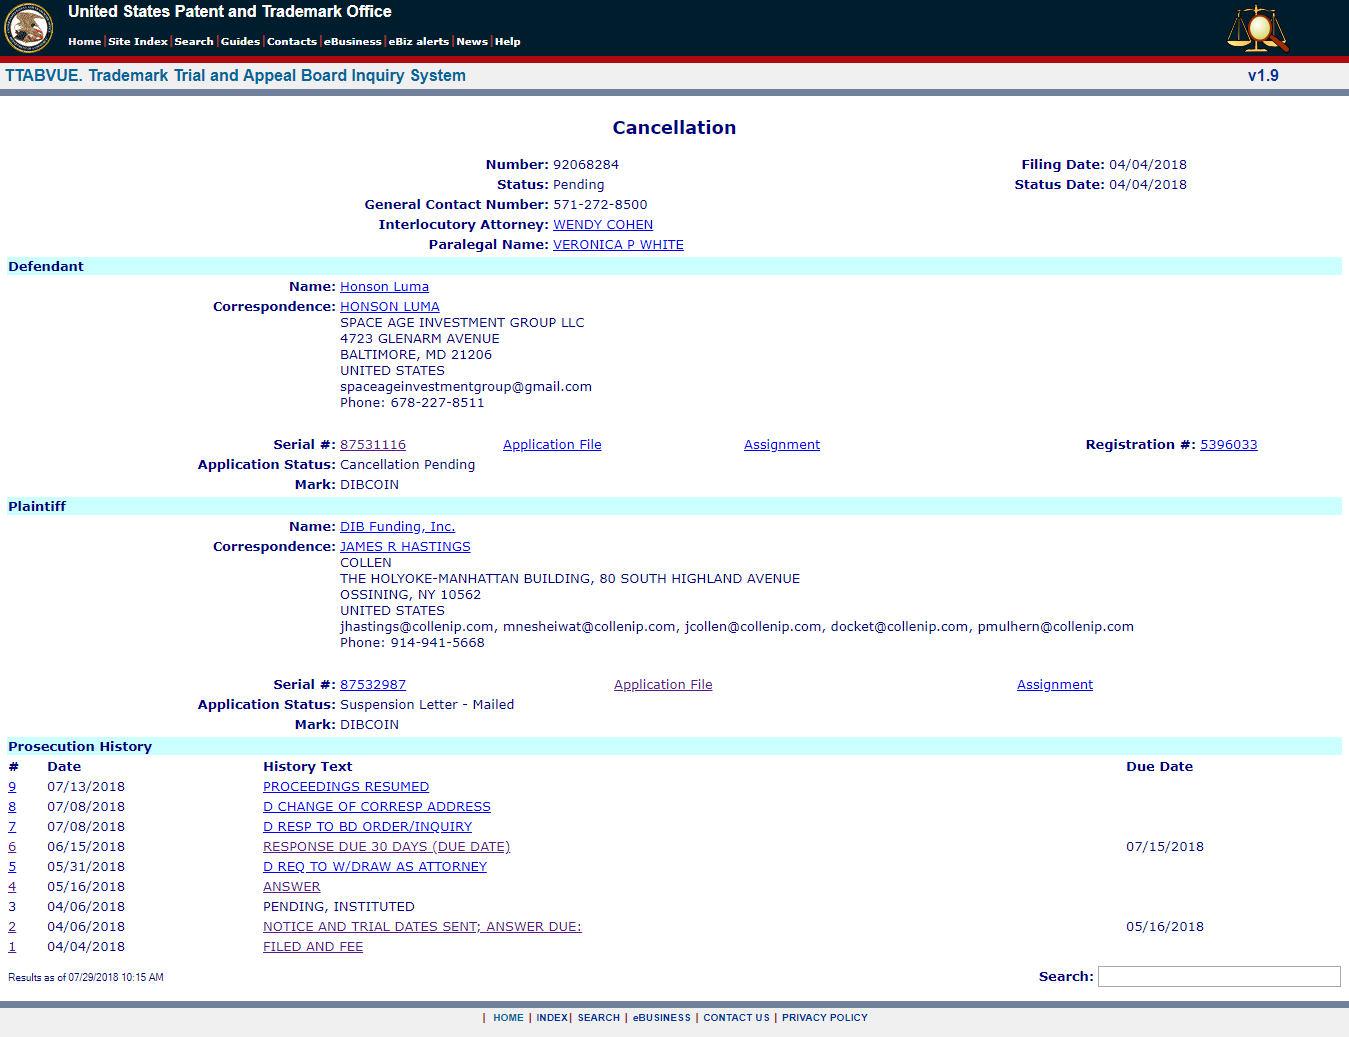Select Search in the header navigation
The image size is (1349, 1037).
click(194, 42)
